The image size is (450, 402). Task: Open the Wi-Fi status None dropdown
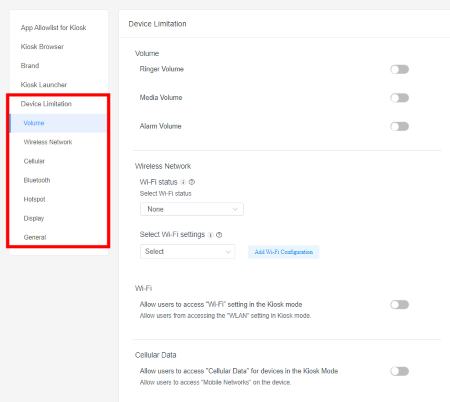192,209
